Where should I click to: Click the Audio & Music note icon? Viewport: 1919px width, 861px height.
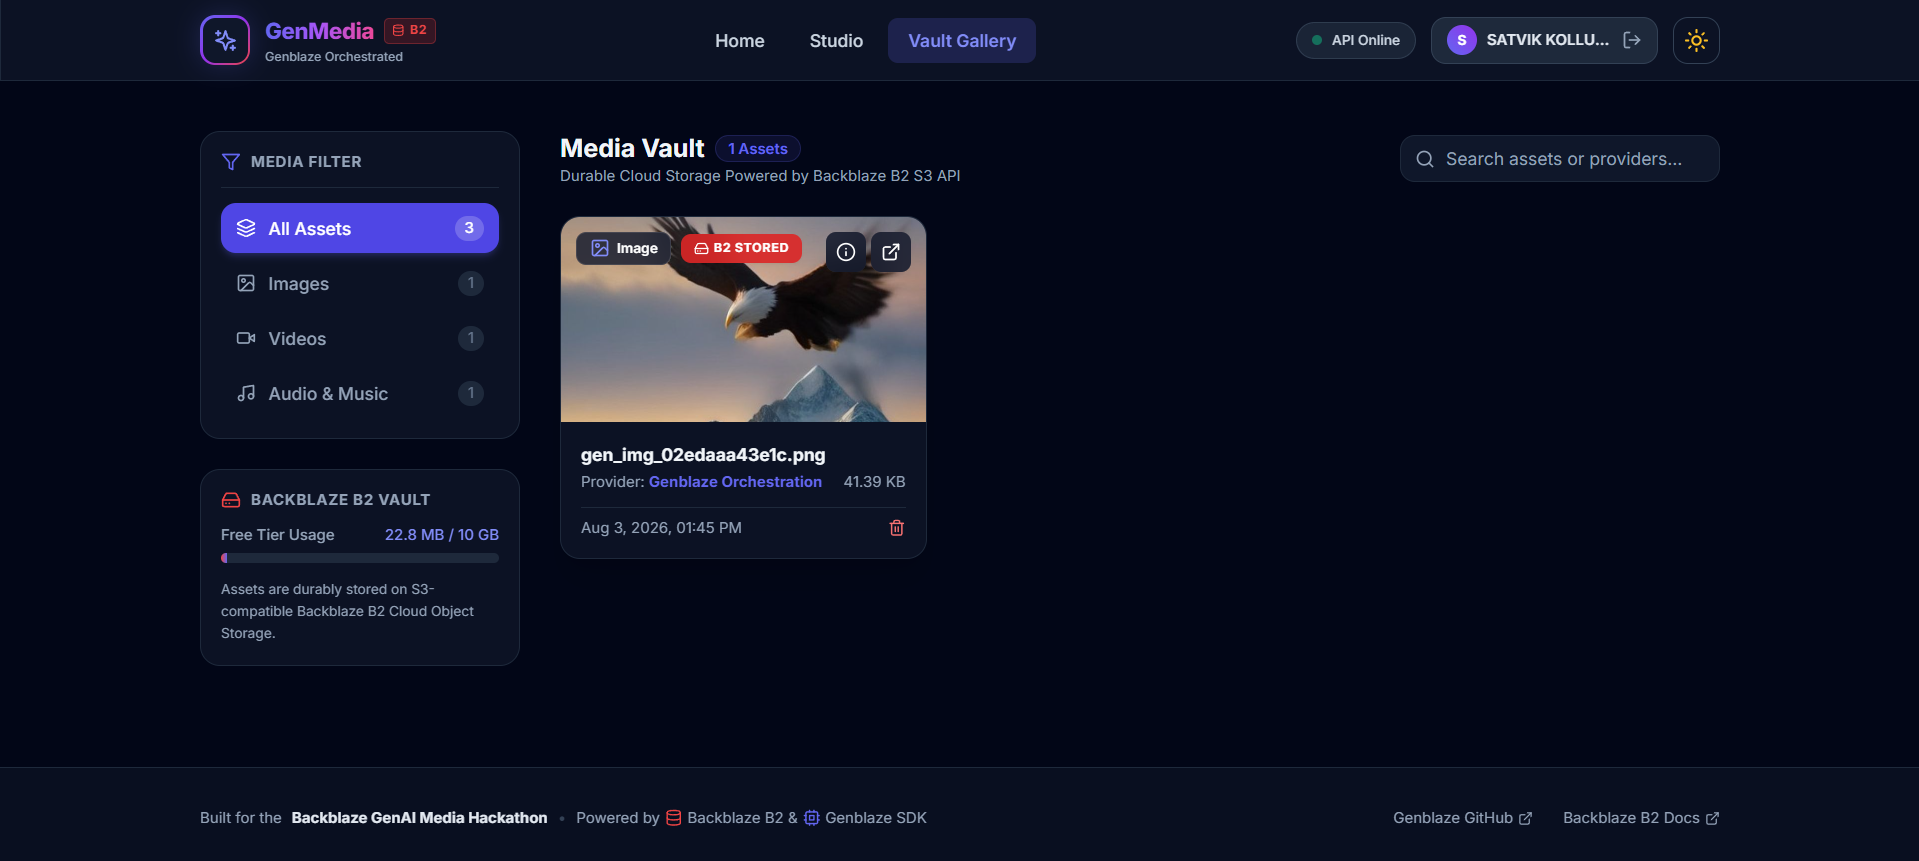pyautogui.click(x=246, y=393)
